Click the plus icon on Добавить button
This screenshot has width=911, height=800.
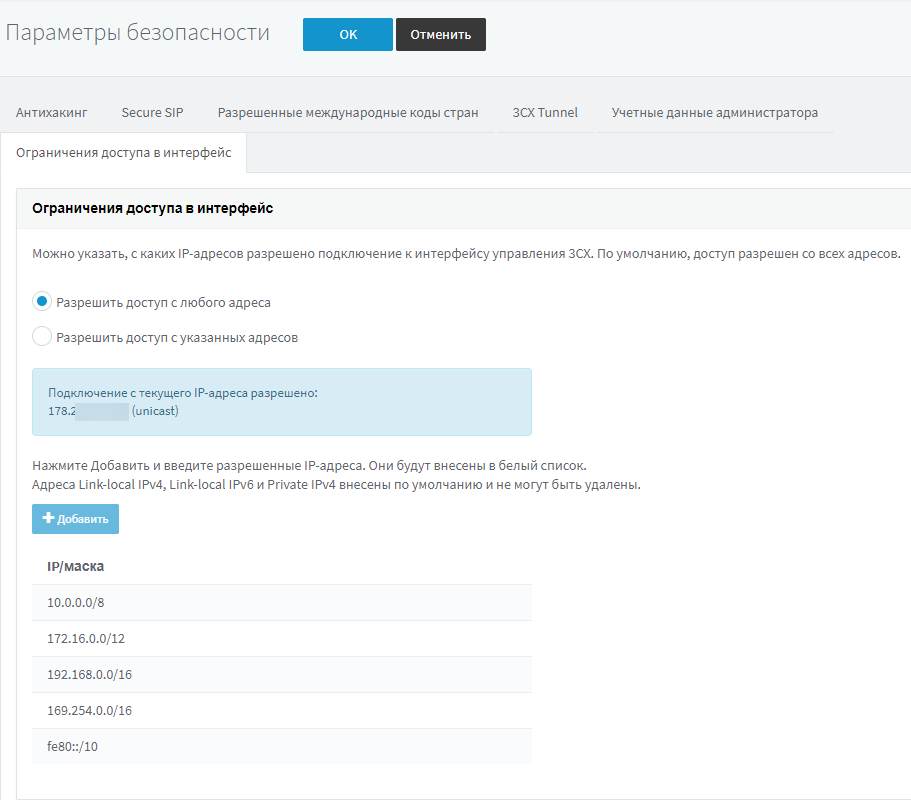click(x=48, y=519)
